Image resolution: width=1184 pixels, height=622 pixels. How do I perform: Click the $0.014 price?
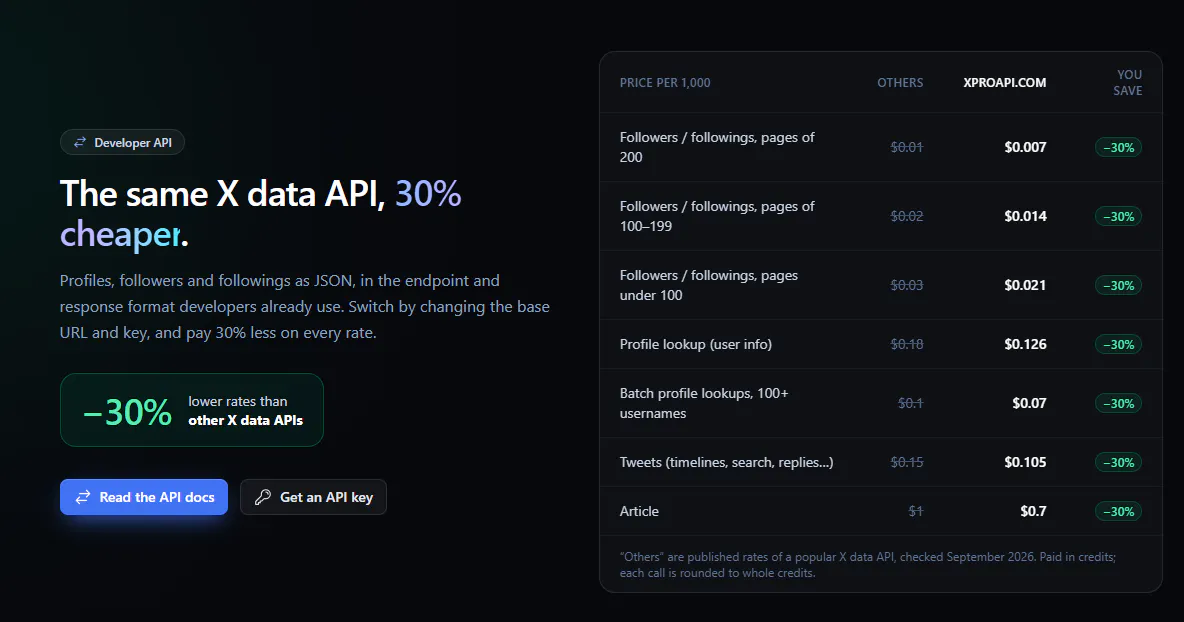pos(1025,216)
